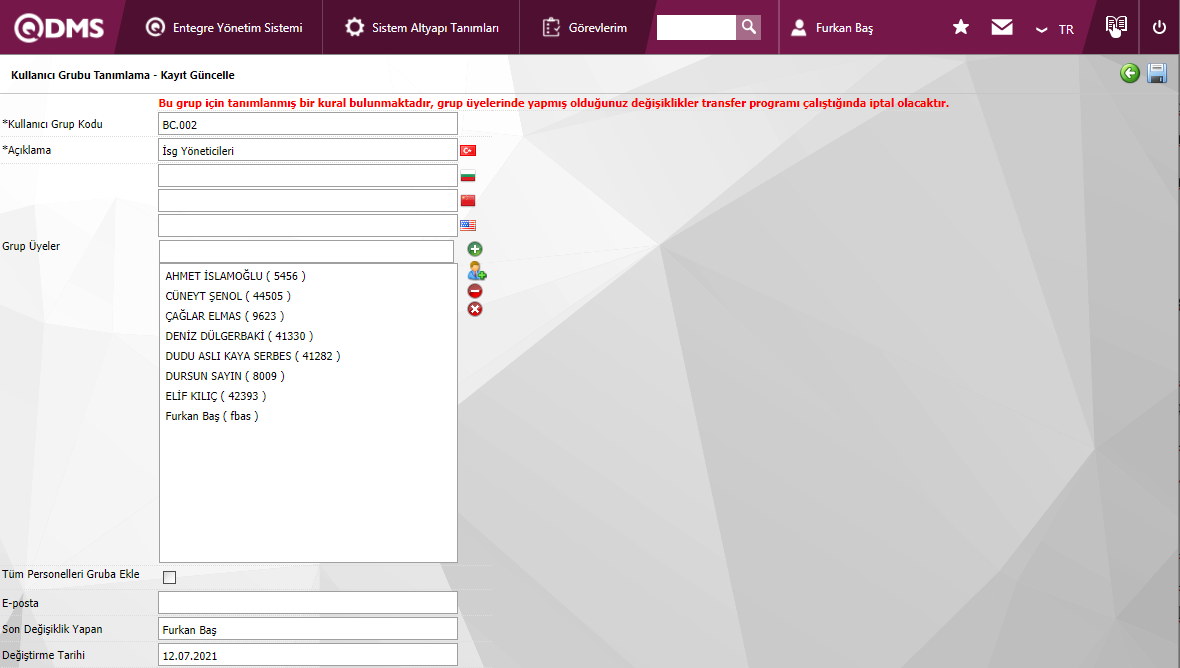Image resolution: width=1180 pixels, height=668 pixels.
Task: Open the help book icon
Action: coord(1116,26)
